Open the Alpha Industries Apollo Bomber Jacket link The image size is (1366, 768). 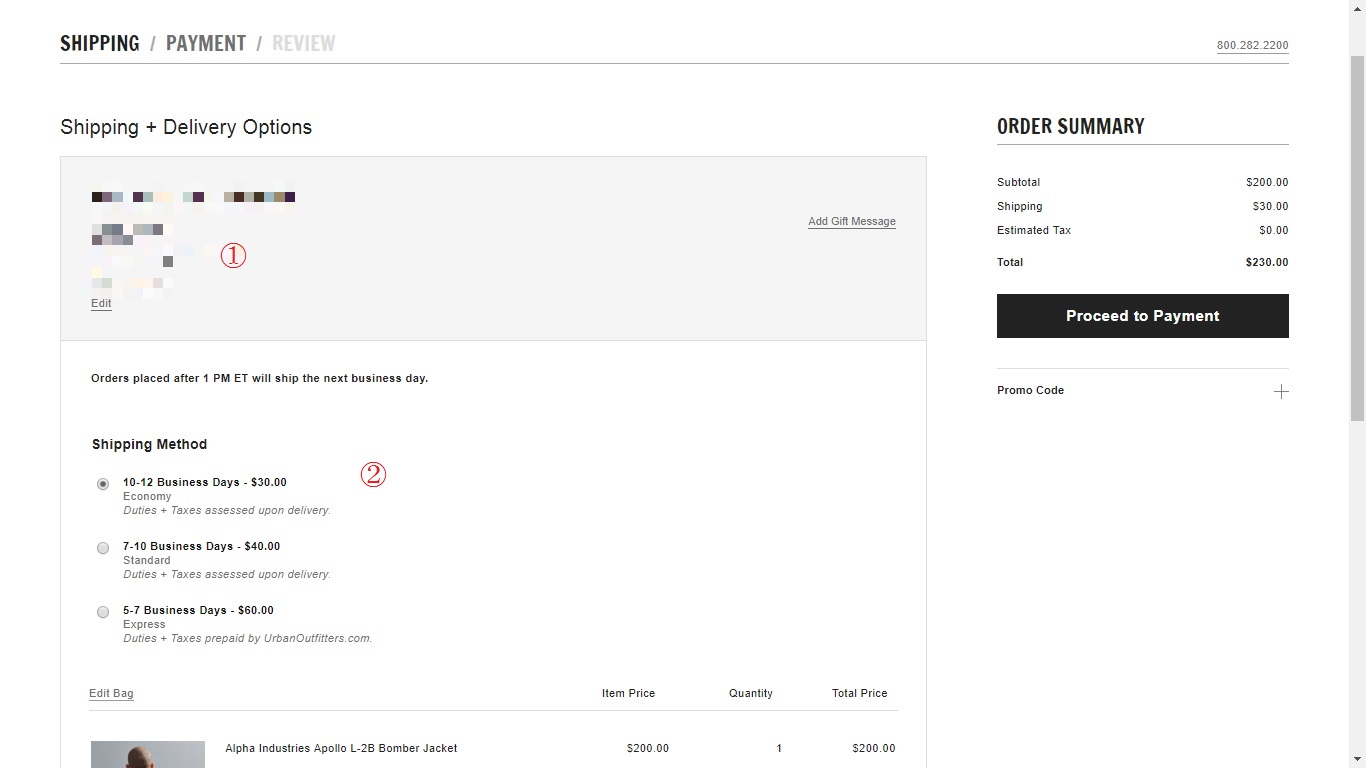[341, 749]
